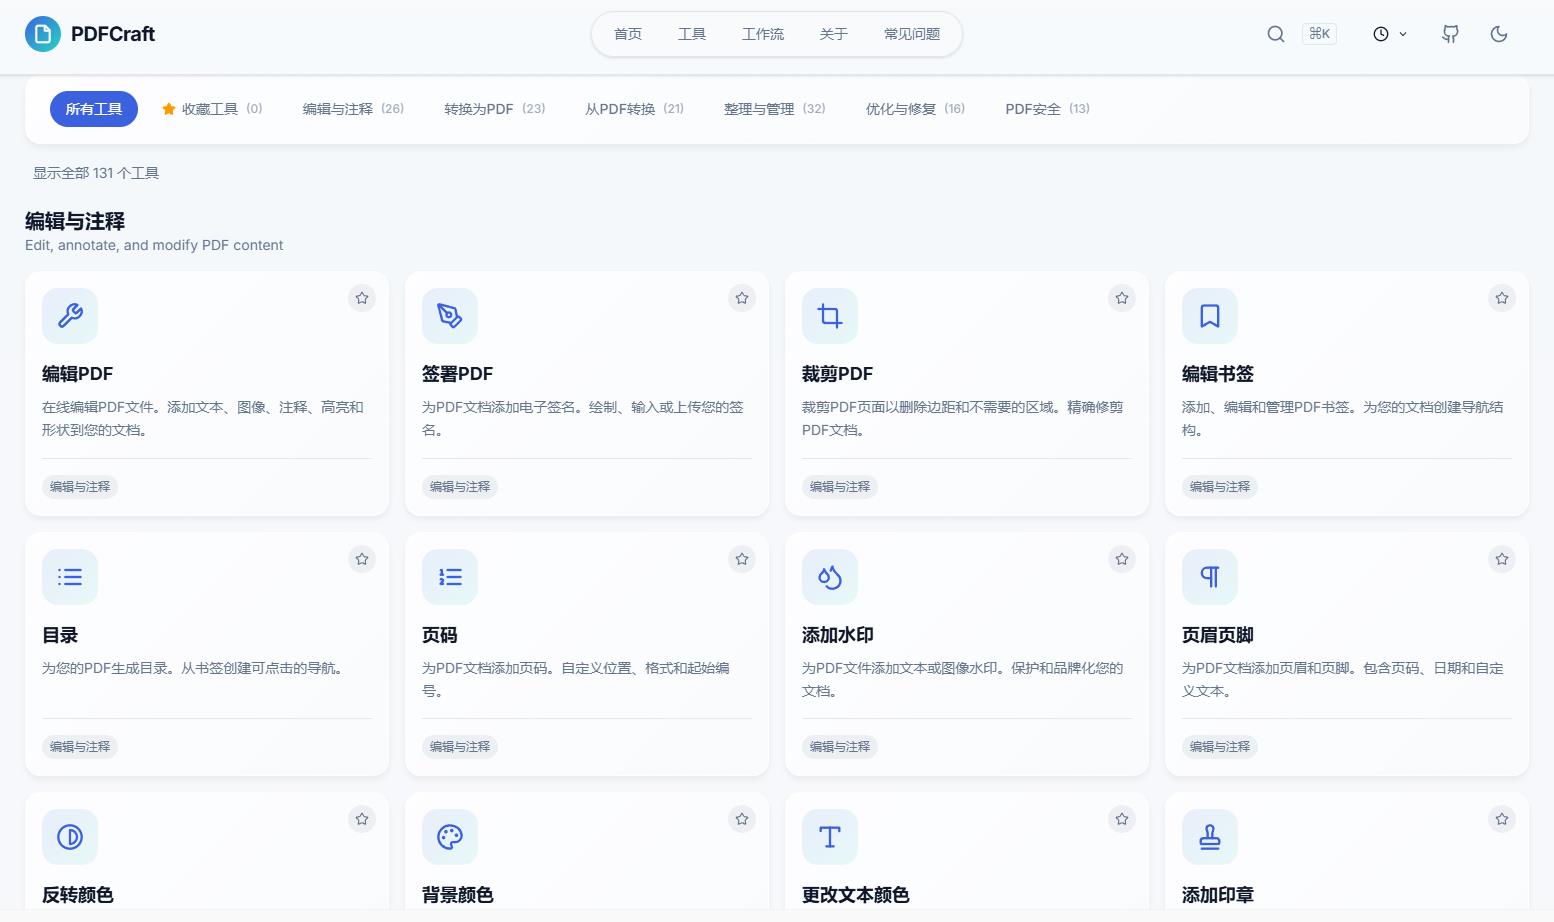Click the 编辑书签 bookmark icon
The width and height of the screenshot is (1554, 922).
[1210, 316]
